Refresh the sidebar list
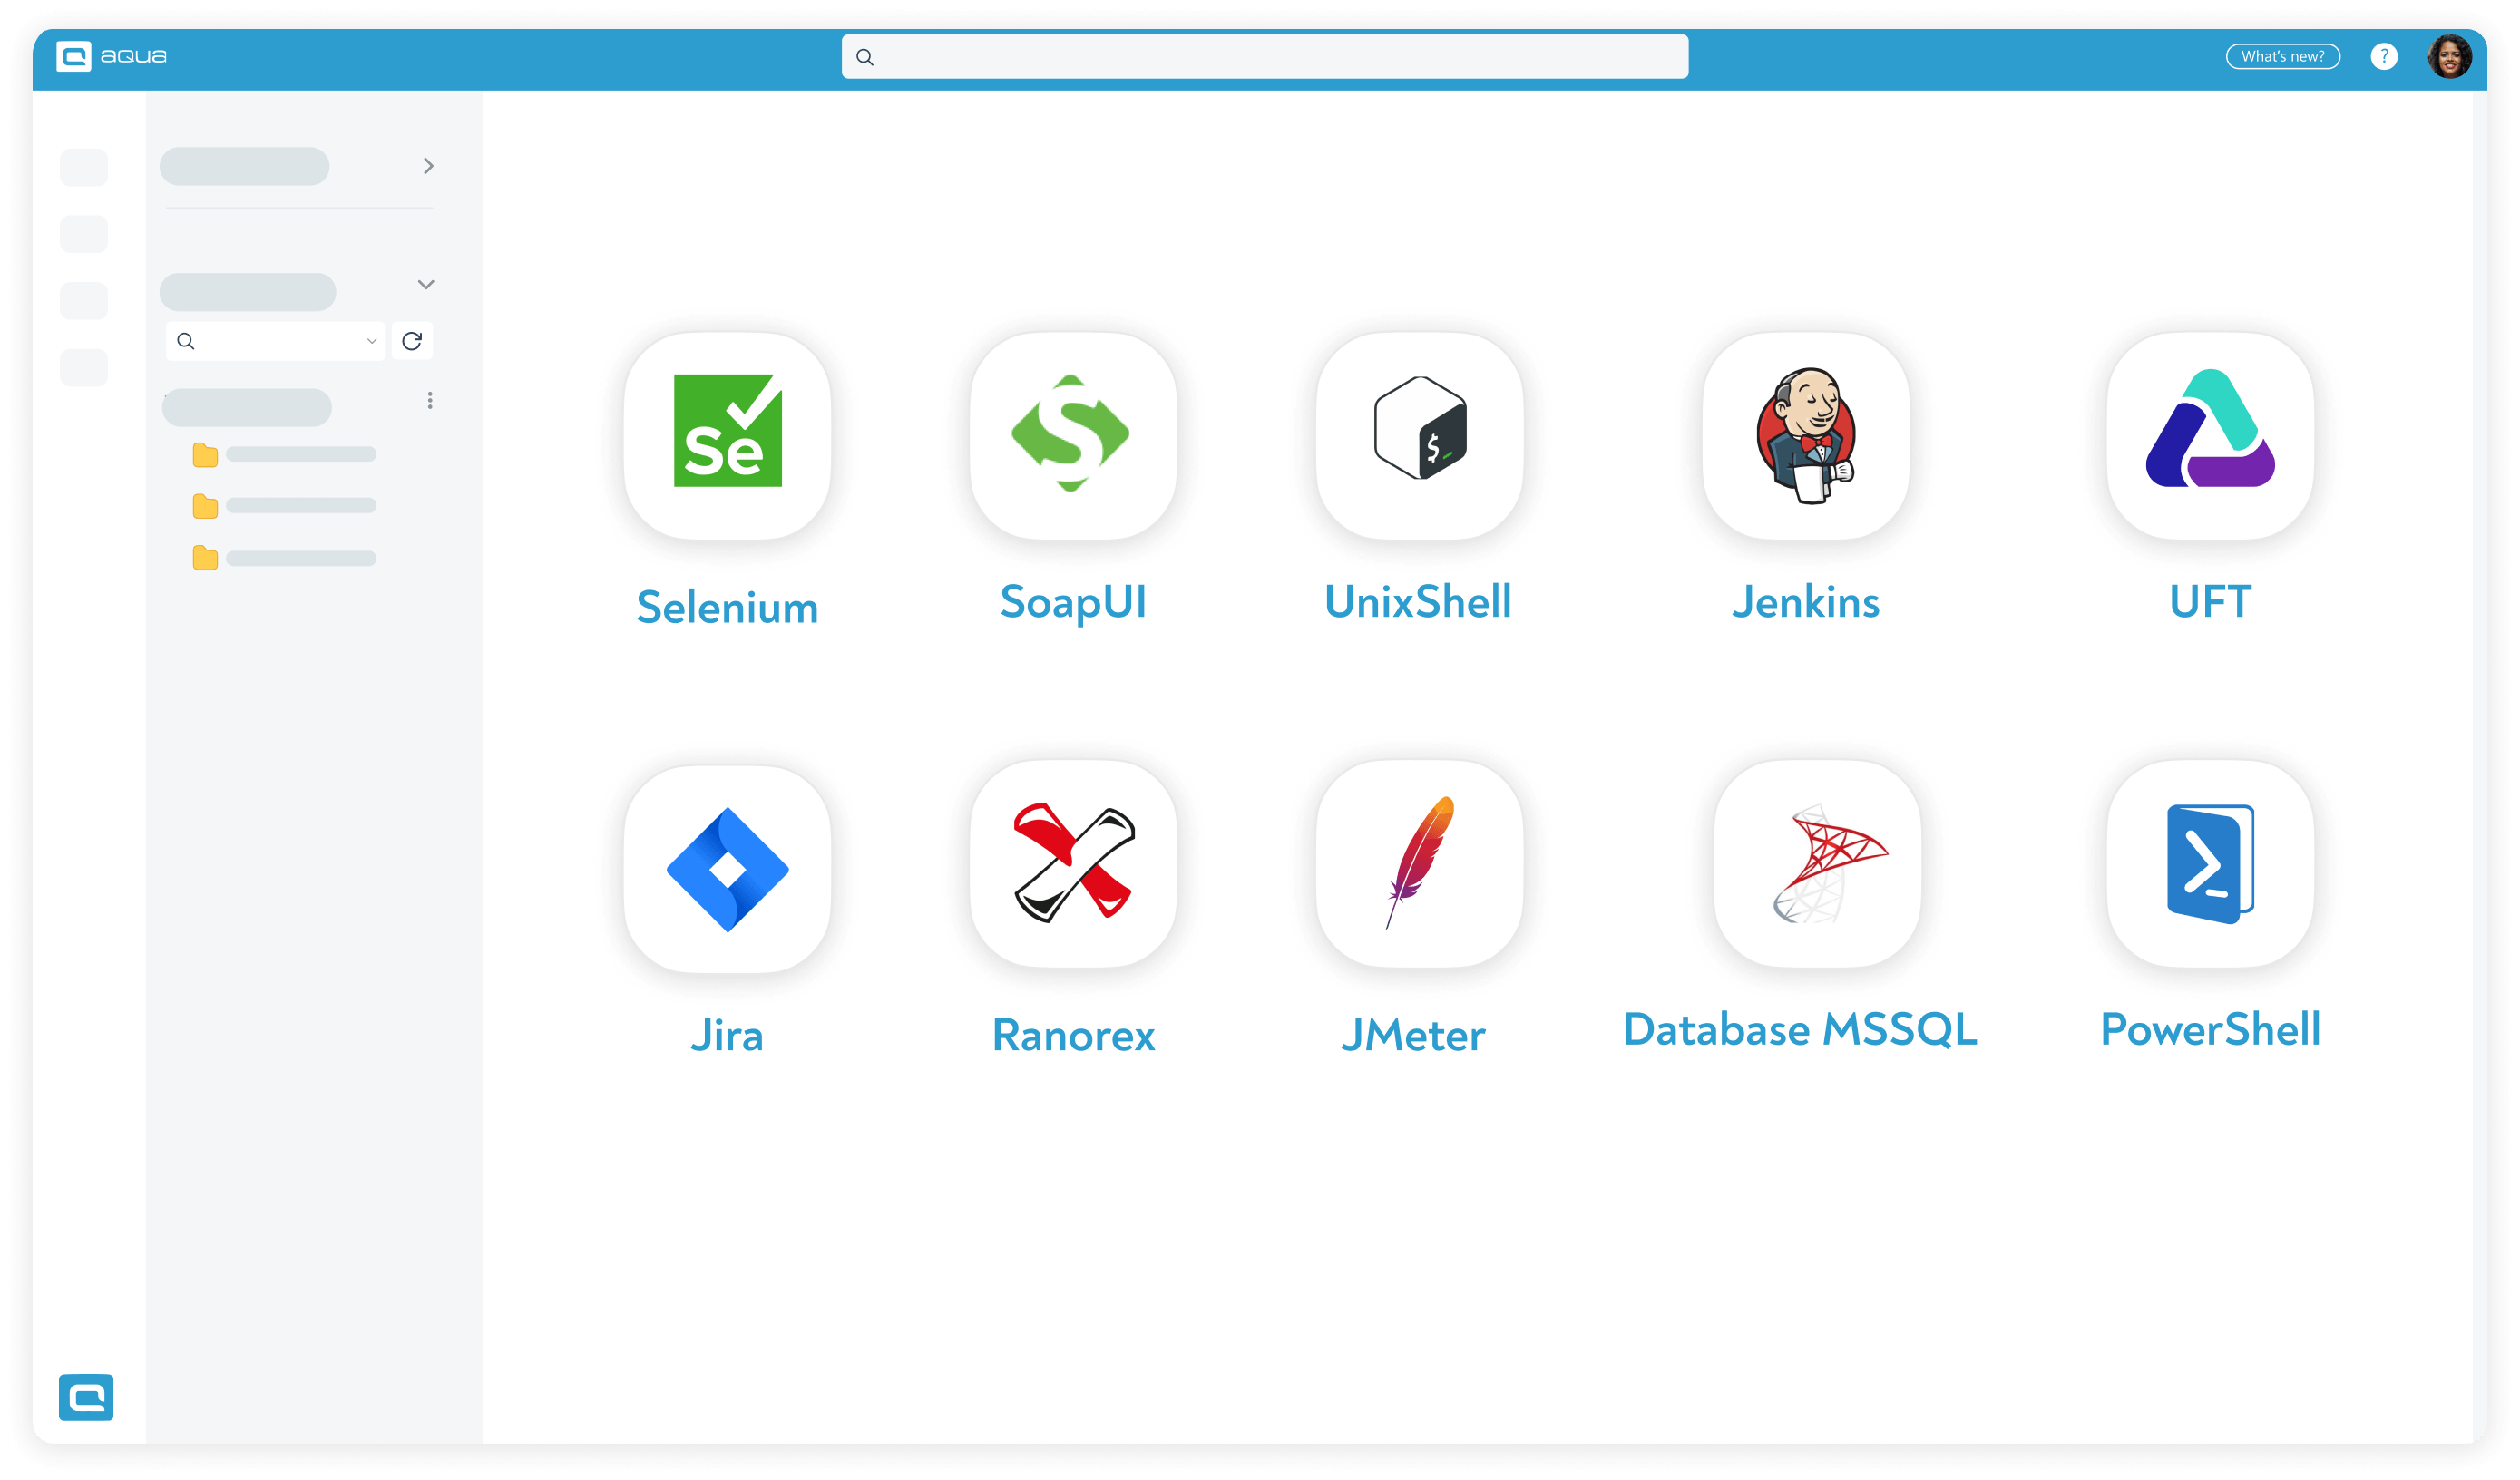 click(x=412, y=341)
